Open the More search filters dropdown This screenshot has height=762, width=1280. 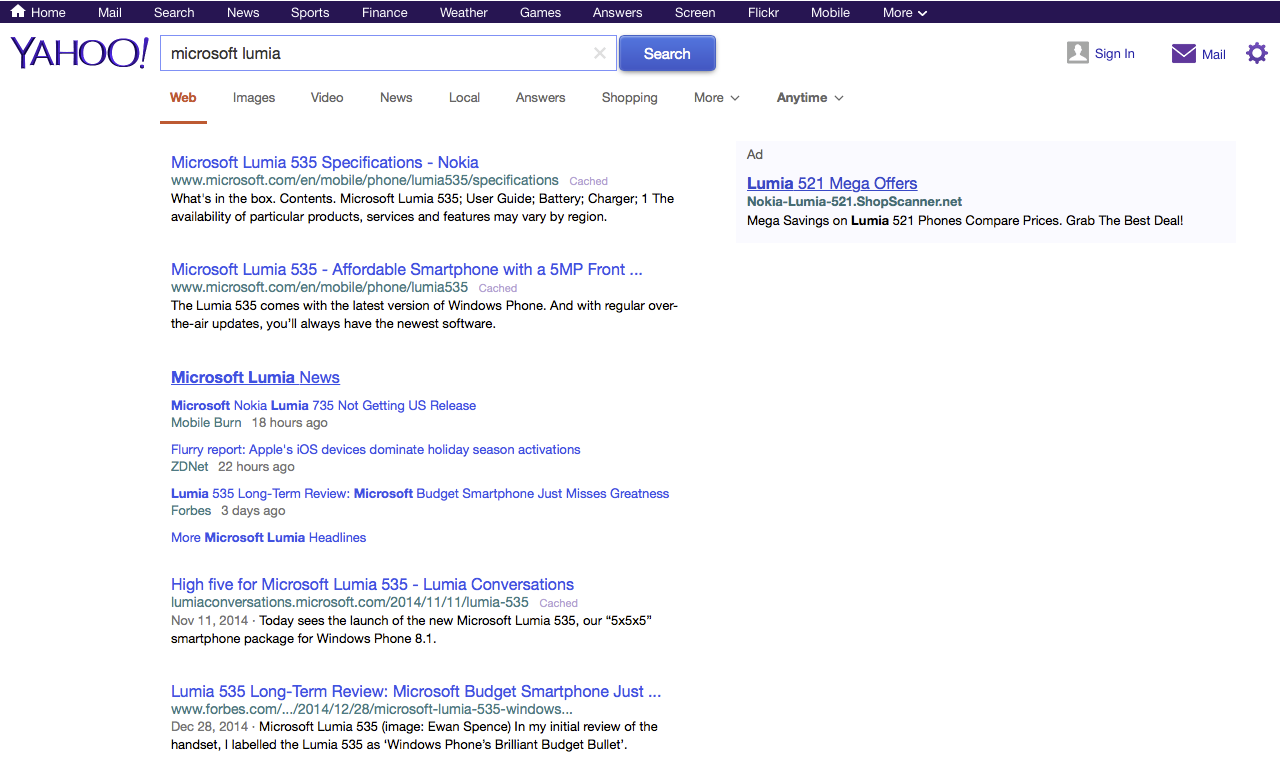(716, 98)
